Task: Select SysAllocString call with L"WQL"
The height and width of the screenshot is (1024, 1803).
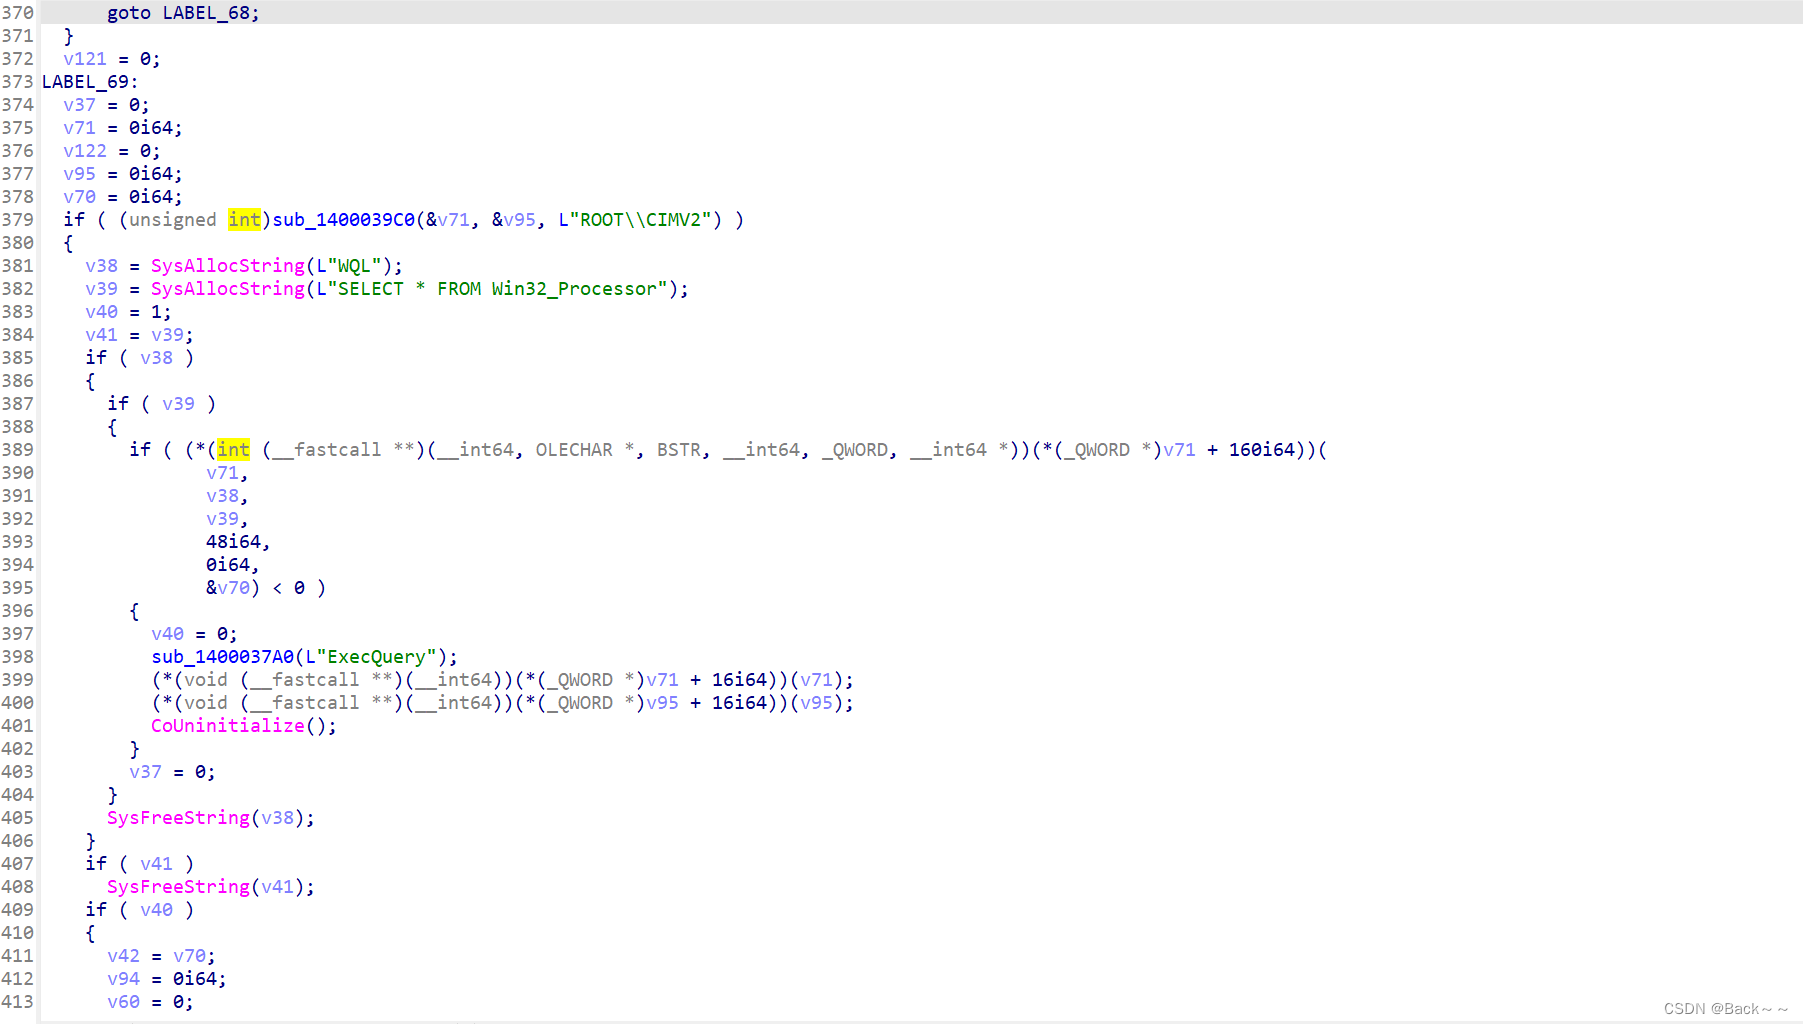Action: coord(276,266)
